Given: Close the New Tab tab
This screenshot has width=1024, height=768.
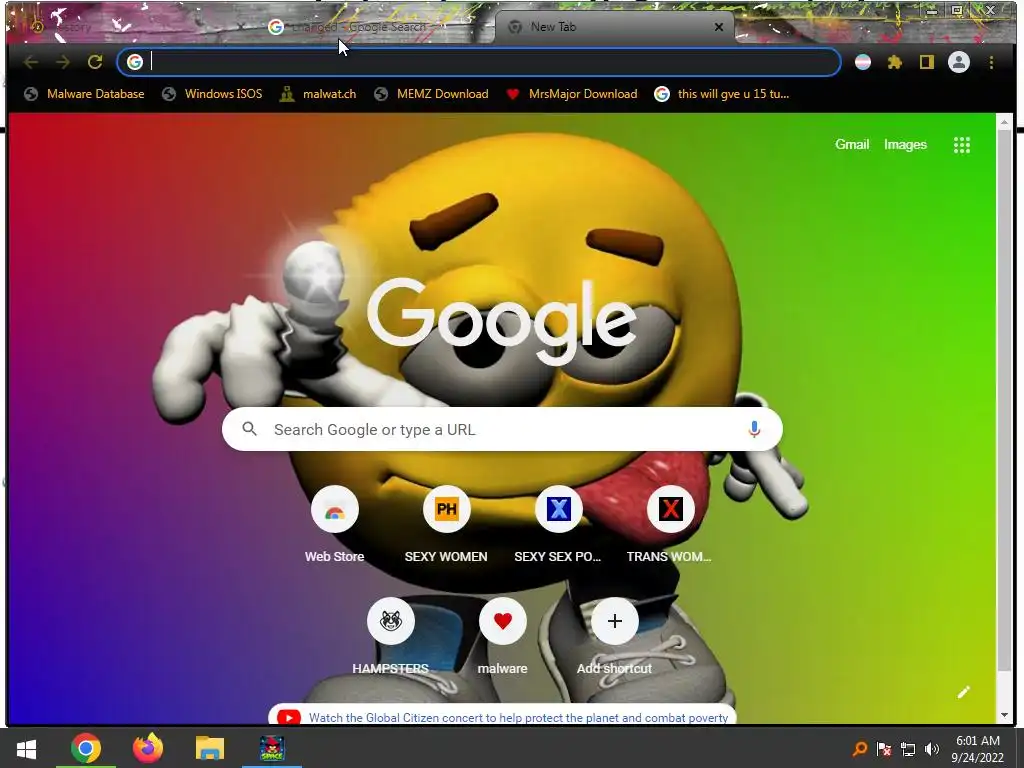Looking at the screenshot, I should [719, 27].
